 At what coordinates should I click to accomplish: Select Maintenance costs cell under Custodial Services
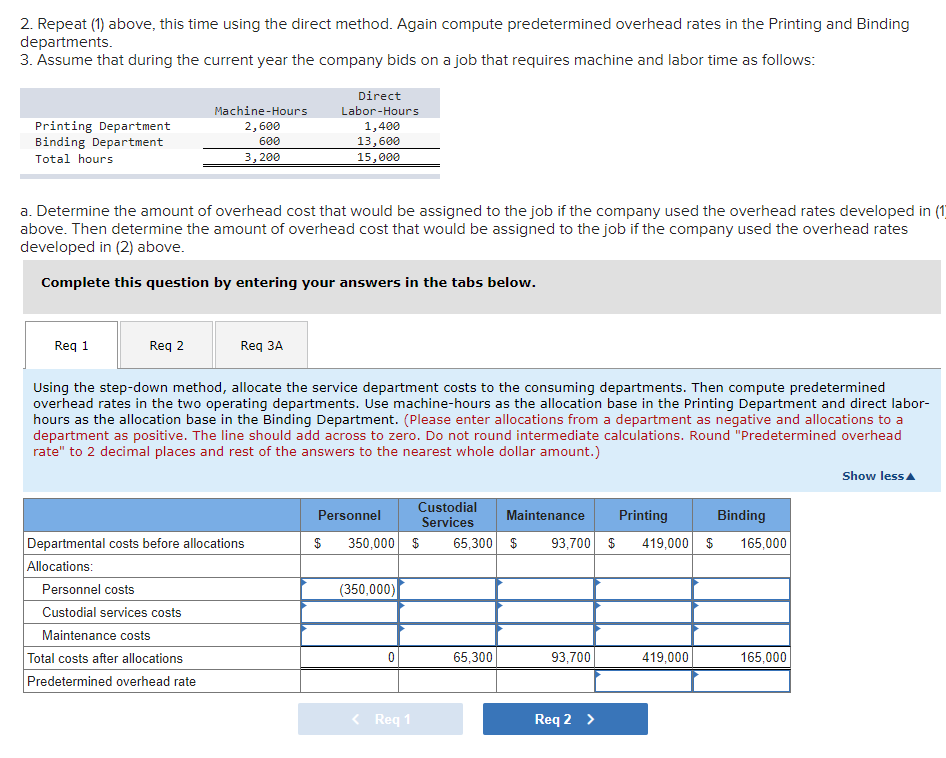448,635
